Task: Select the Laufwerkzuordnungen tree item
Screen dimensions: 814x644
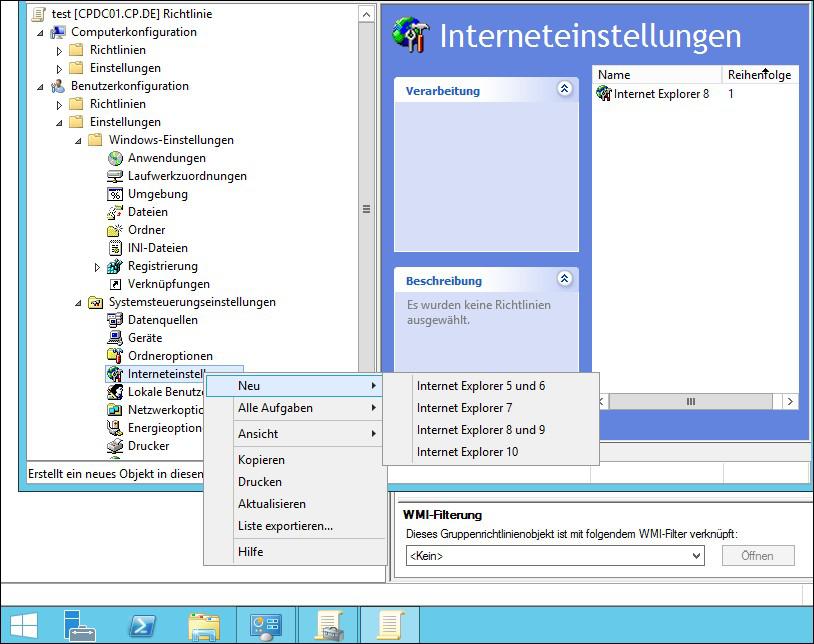Action: tap(187, 176)
